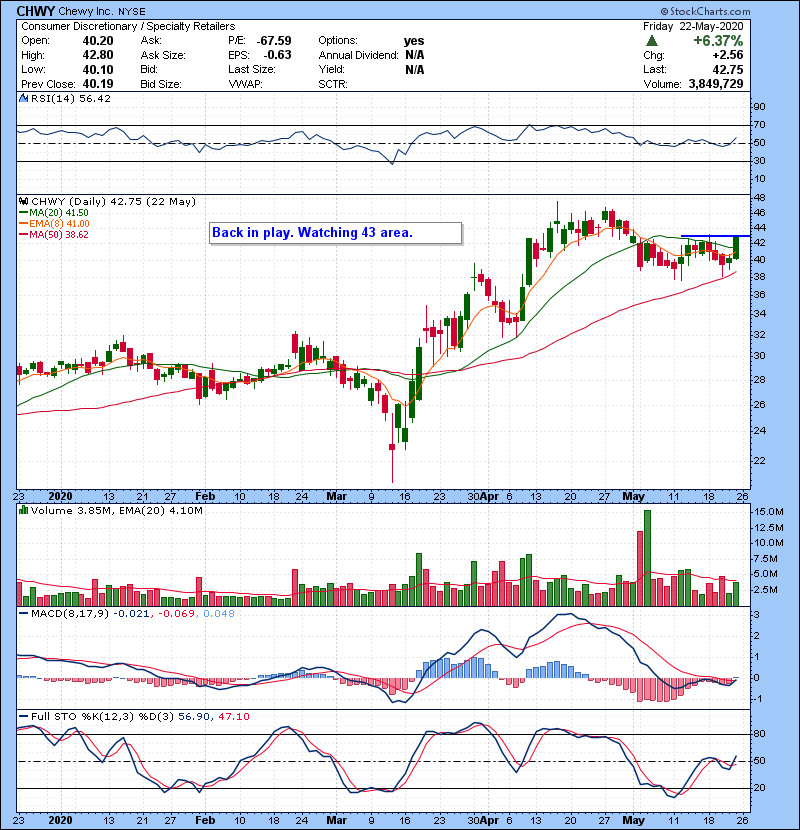Click 'Consumer Discretionary / Specialty Retailers' sector text
This screenshot has height=830, width=800.
(128, 26)
